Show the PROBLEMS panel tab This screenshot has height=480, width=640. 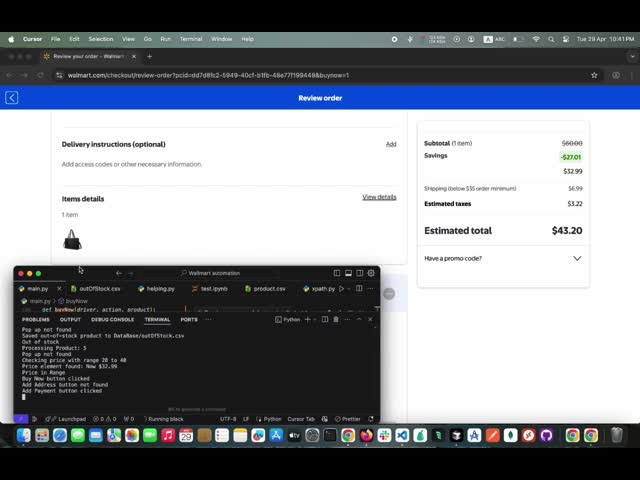36,320
